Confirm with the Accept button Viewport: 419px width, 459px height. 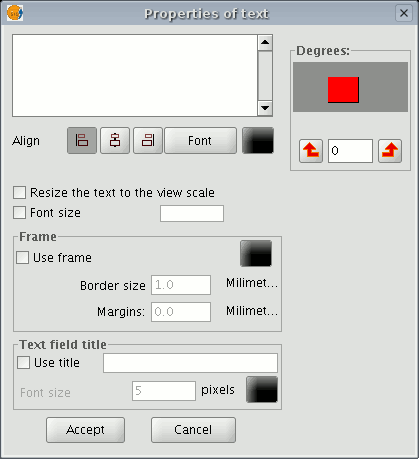point(85,430)
